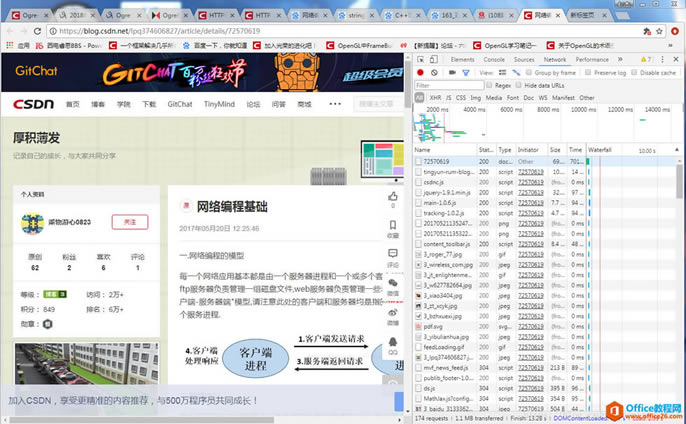
Task: Toggle the DevTools device toolbar icon
Action: 433,60
